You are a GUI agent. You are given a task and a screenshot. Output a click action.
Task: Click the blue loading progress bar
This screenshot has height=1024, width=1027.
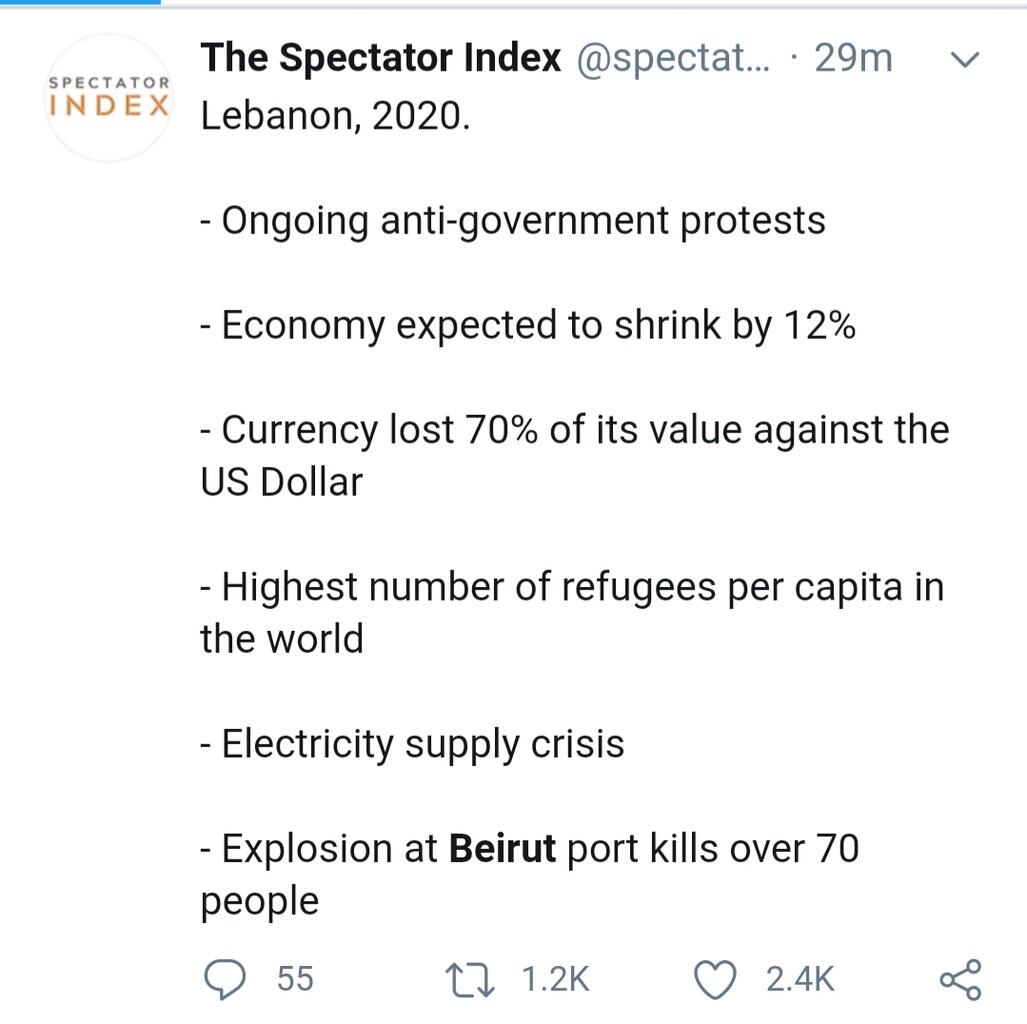click(80, 2)
